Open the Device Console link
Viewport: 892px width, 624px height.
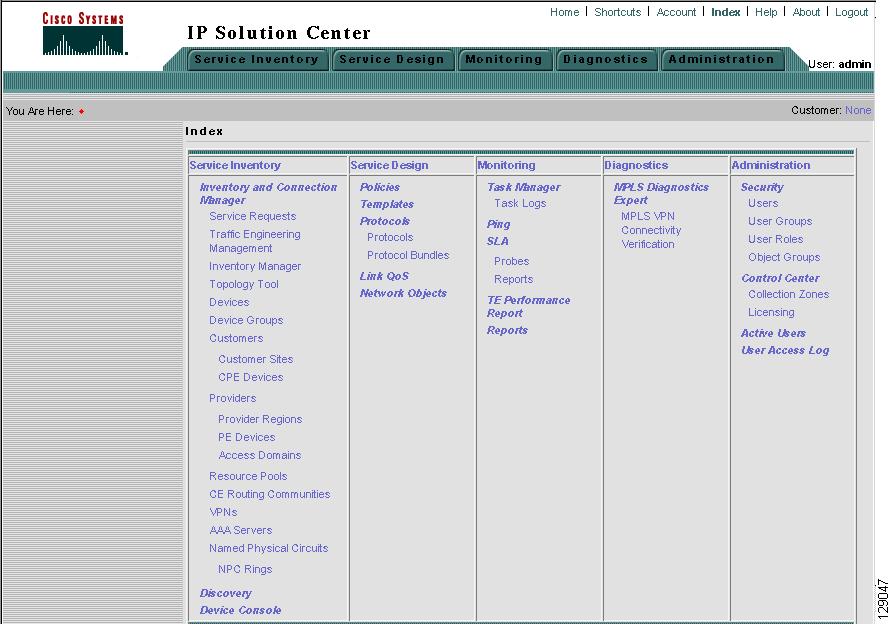click(240, 610)
